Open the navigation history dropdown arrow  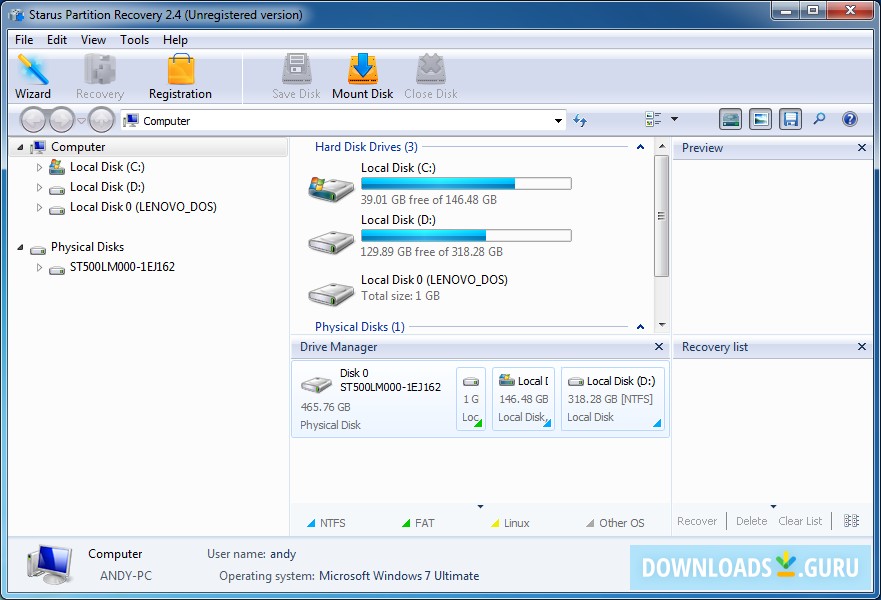click(81, 120)
